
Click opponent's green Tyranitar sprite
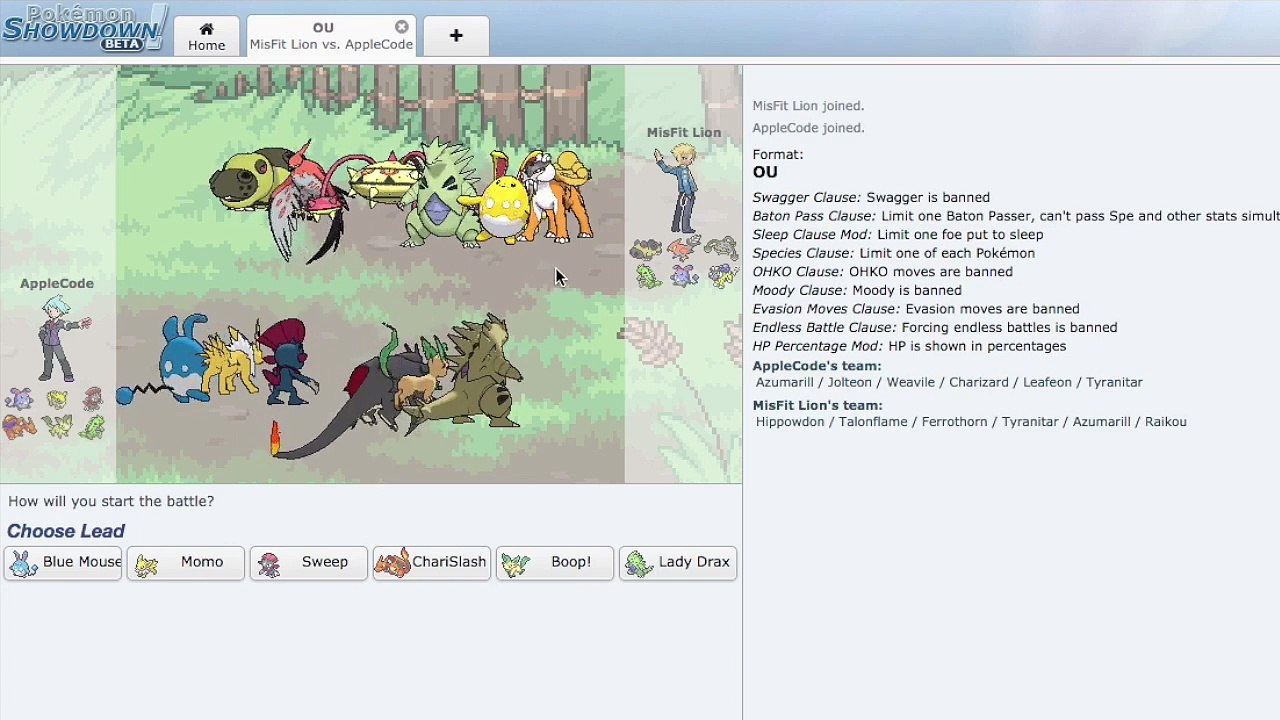coord(440,195)
